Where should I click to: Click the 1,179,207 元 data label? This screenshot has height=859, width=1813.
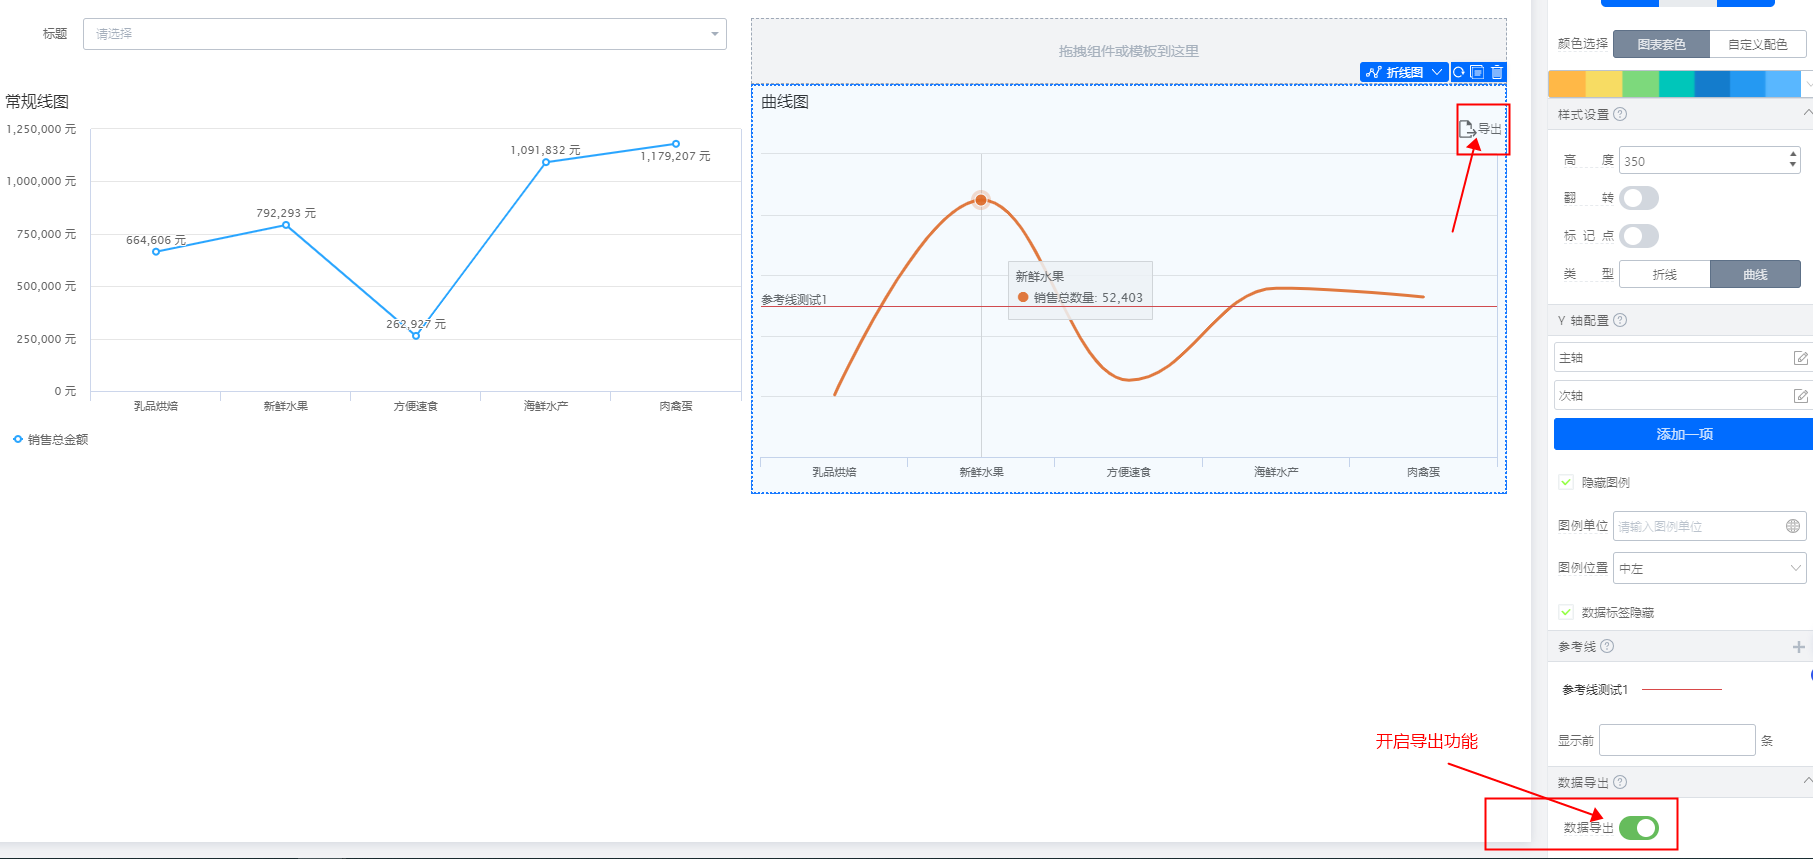[675, 156]
